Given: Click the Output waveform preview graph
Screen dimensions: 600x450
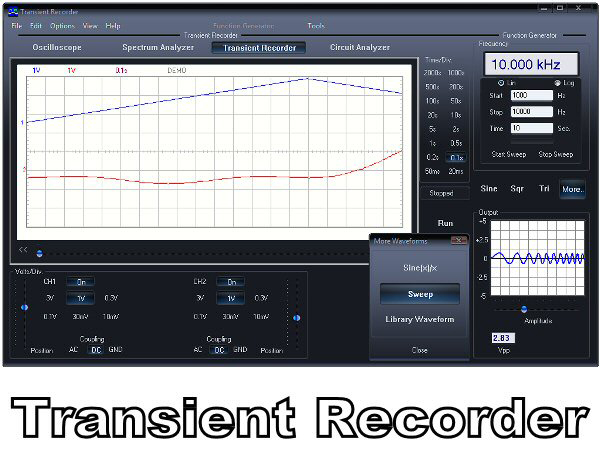Looking at the screenshot, I should point(537,258).
